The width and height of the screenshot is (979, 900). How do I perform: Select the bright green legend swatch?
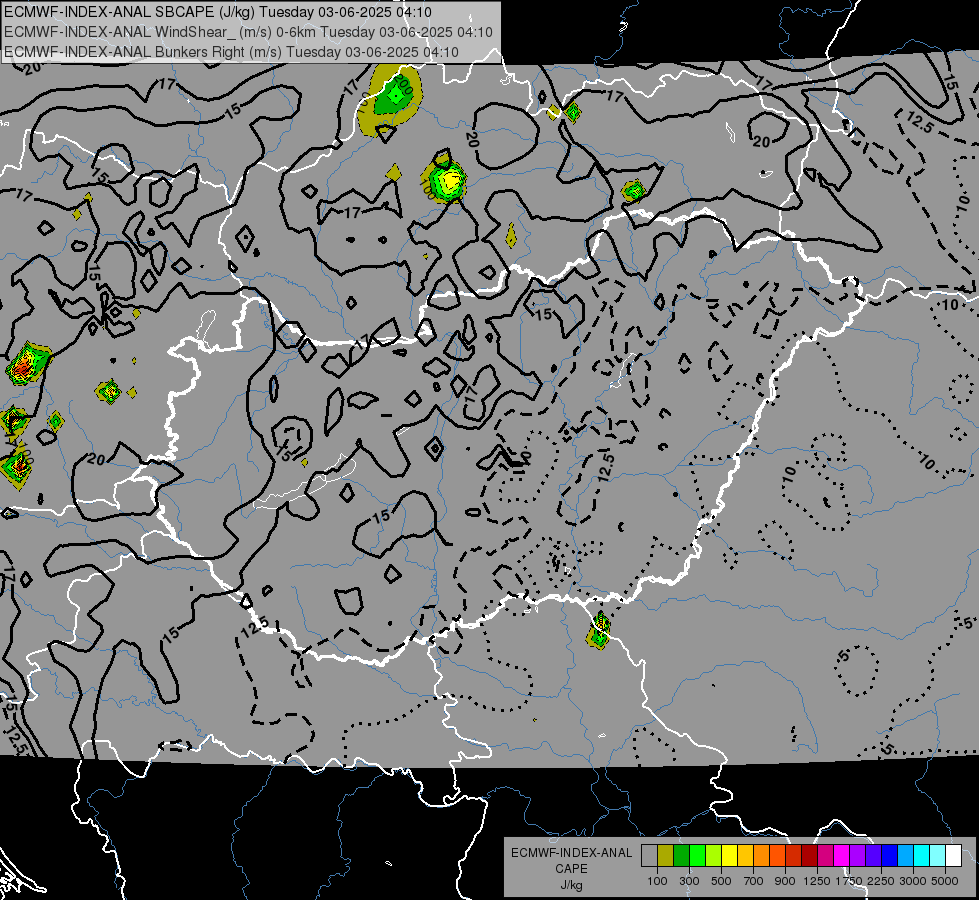pyautogui.click(x=697, y=855)
